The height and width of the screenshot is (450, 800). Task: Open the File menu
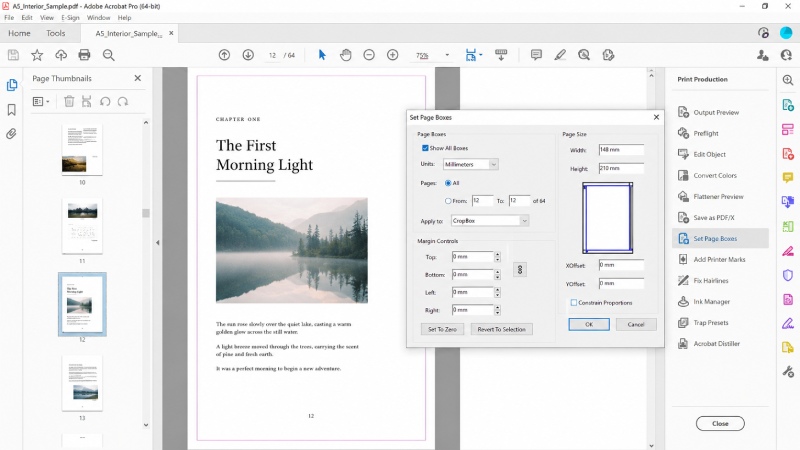click(x=9, y=17)
